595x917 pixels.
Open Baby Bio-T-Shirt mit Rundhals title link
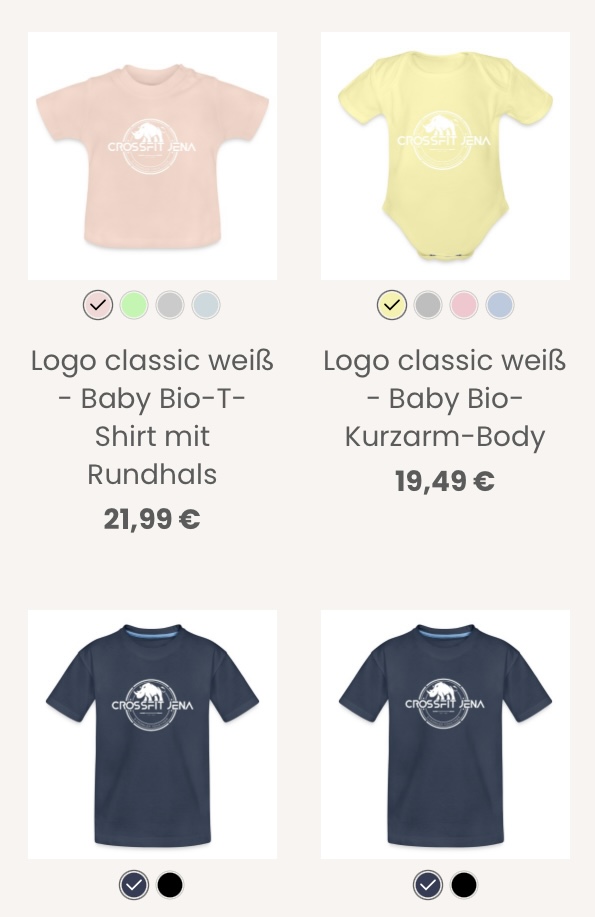pyautogui.click(x=152, y=418)
